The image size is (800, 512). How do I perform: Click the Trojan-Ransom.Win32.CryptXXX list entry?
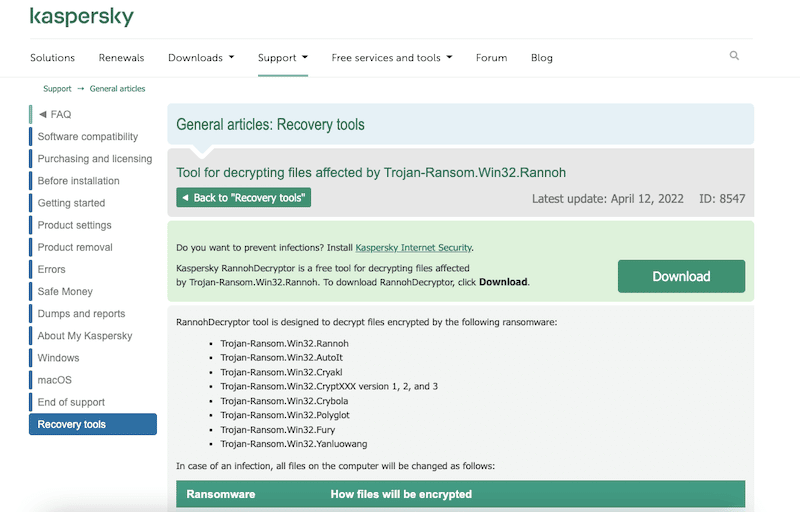pyautogui.click(x=329, y=386)
